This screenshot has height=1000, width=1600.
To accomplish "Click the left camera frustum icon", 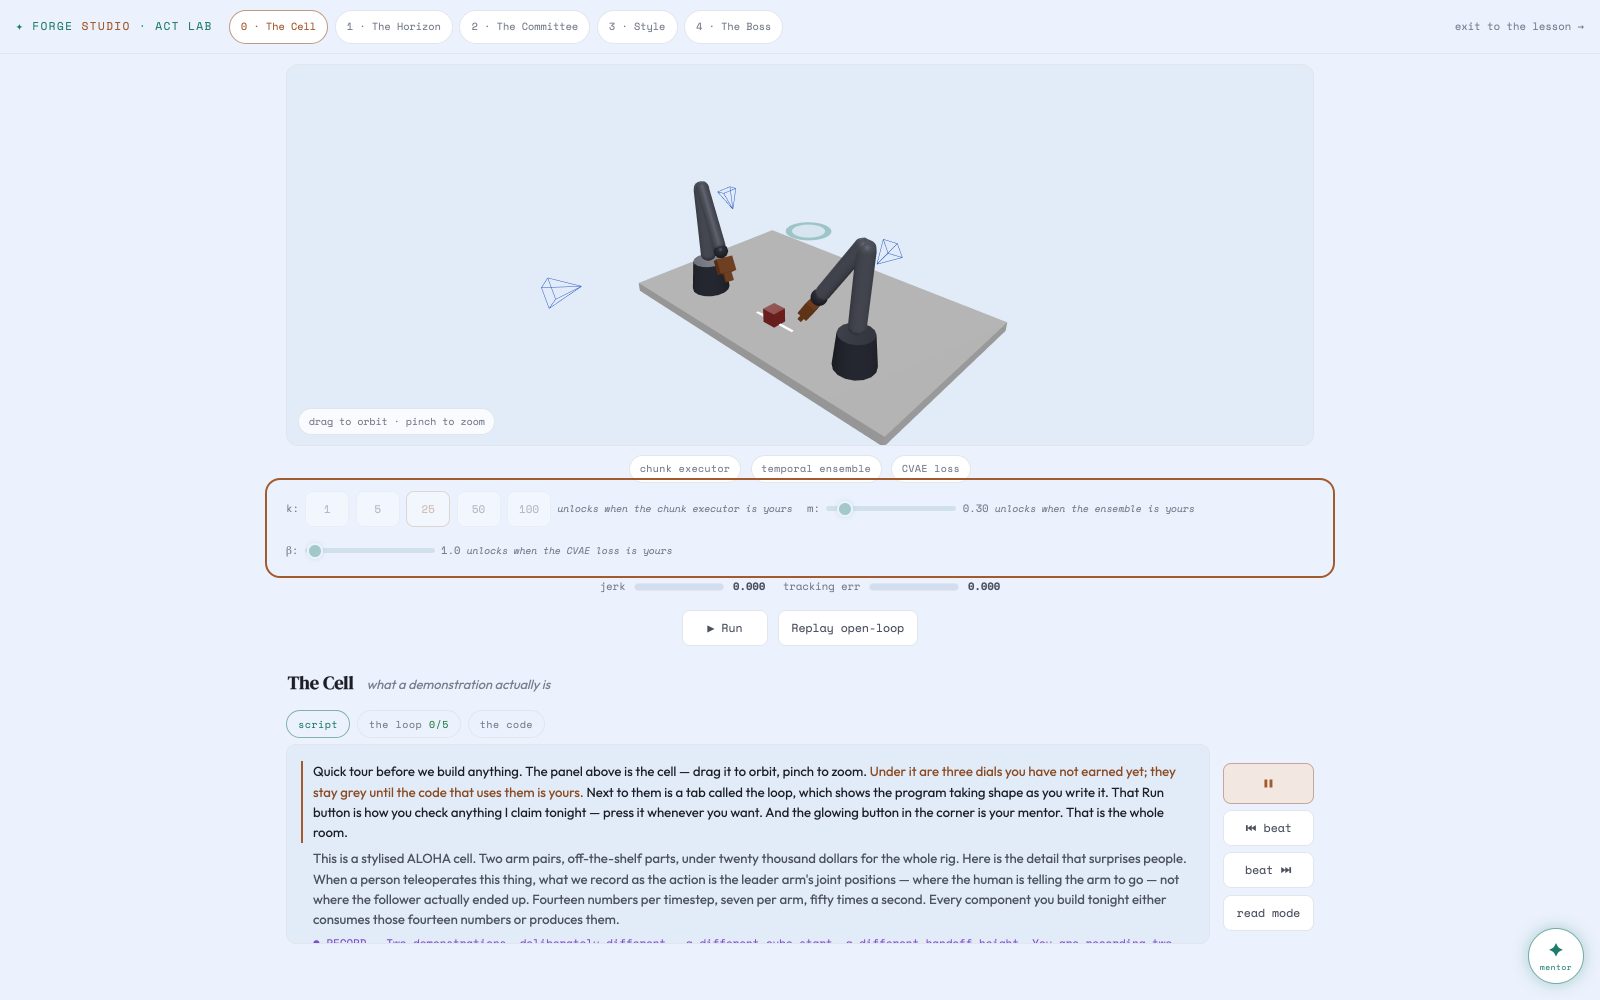I will pyautogui.click(x=560, y=291).
